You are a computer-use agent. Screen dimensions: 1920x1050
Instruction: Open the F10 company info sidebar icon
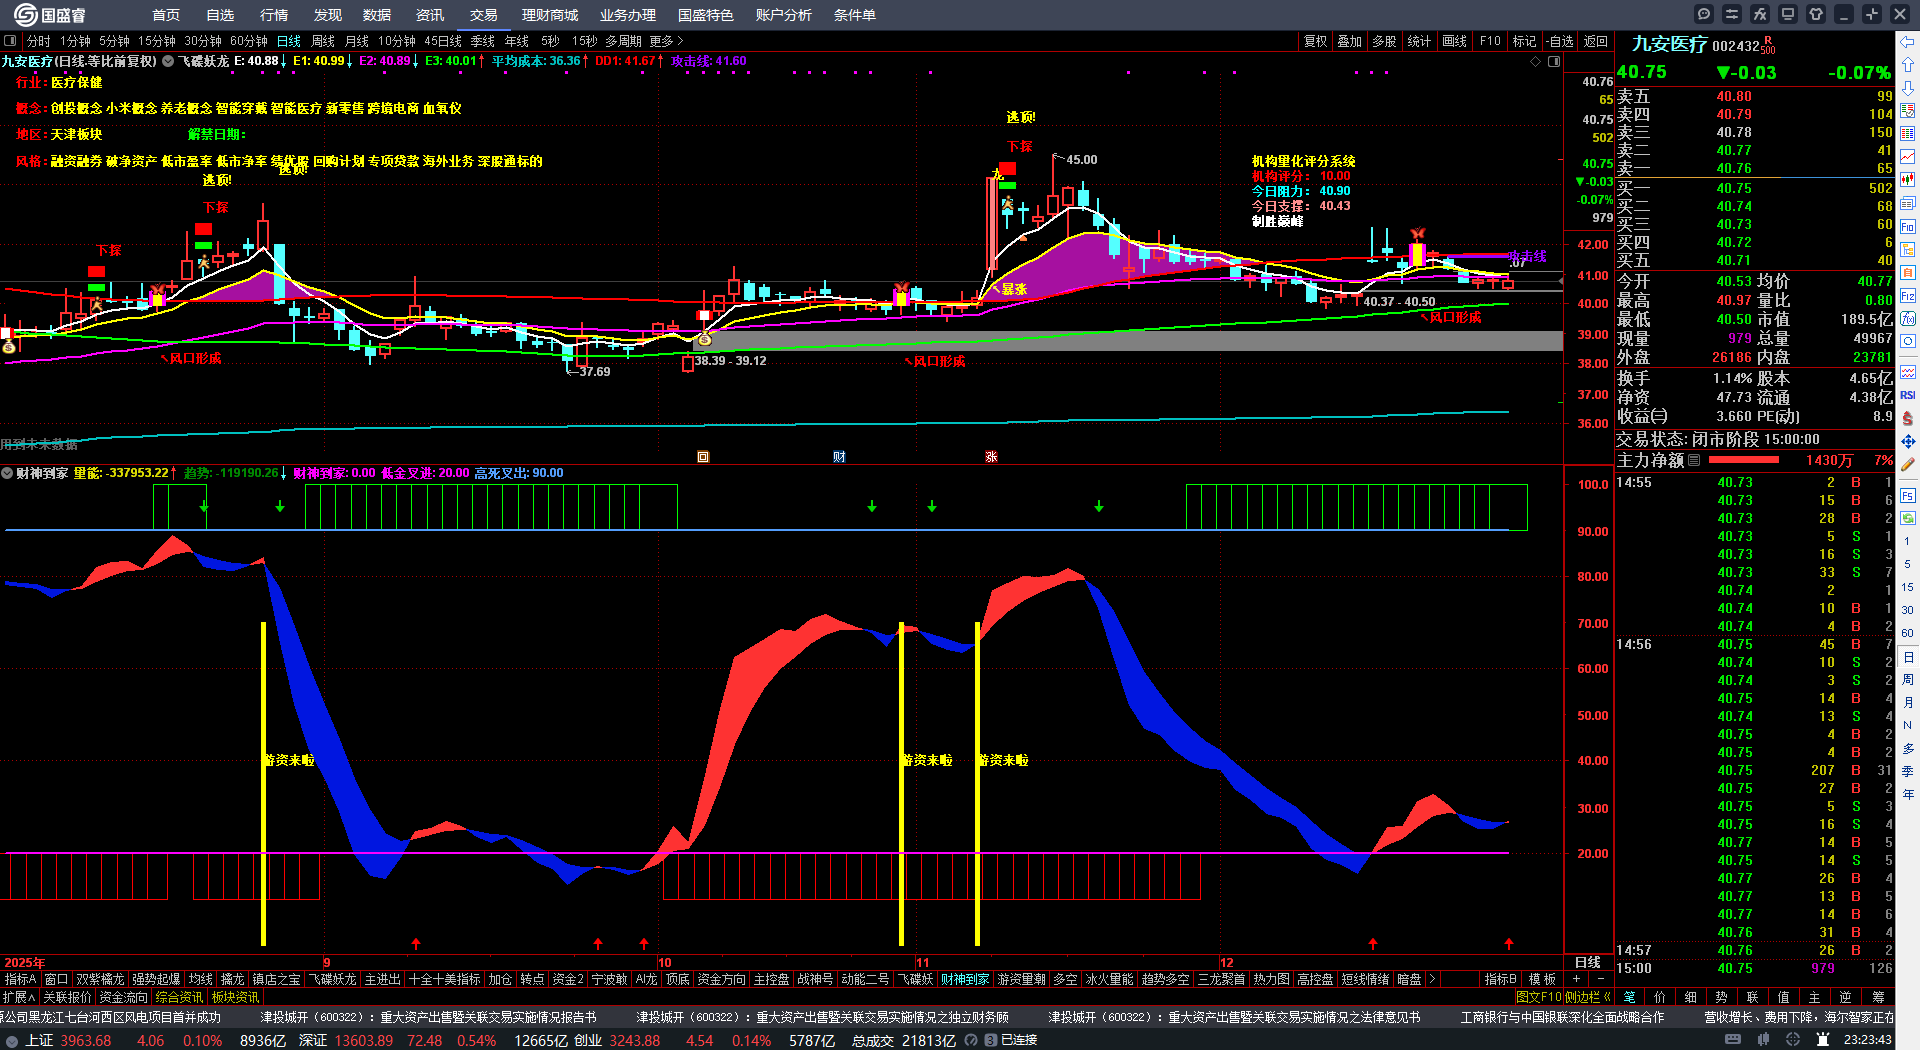click(x=1908, y=226)
